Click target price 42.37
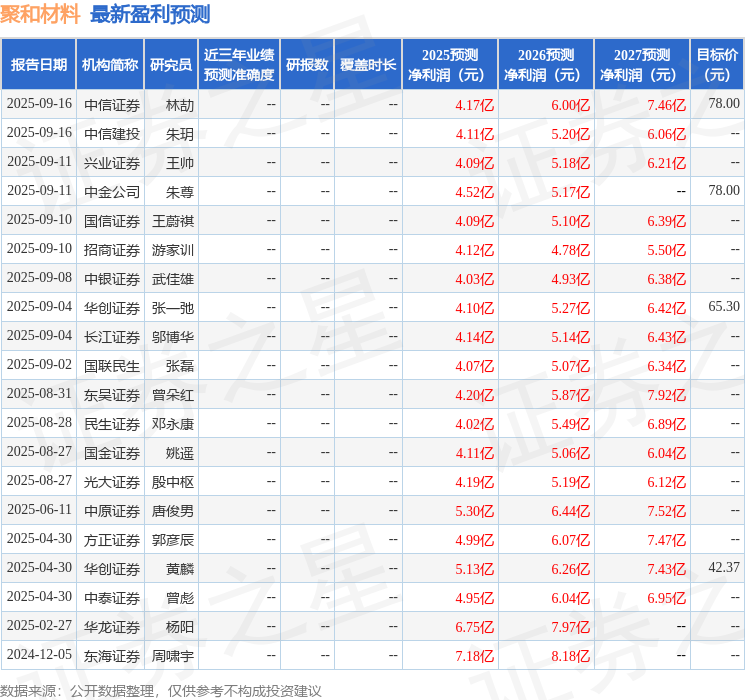 tap(724, 567)
